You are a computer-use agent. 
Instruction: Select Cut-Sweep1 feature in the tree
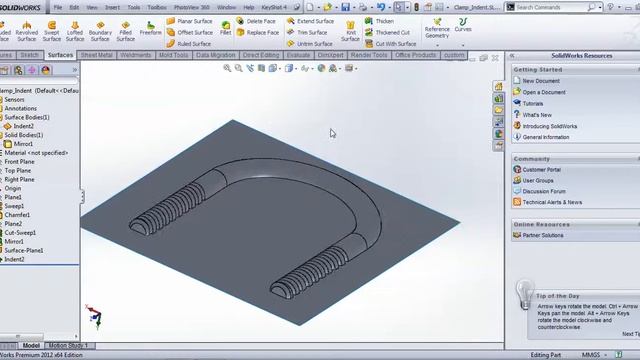(x=20, y=233)
